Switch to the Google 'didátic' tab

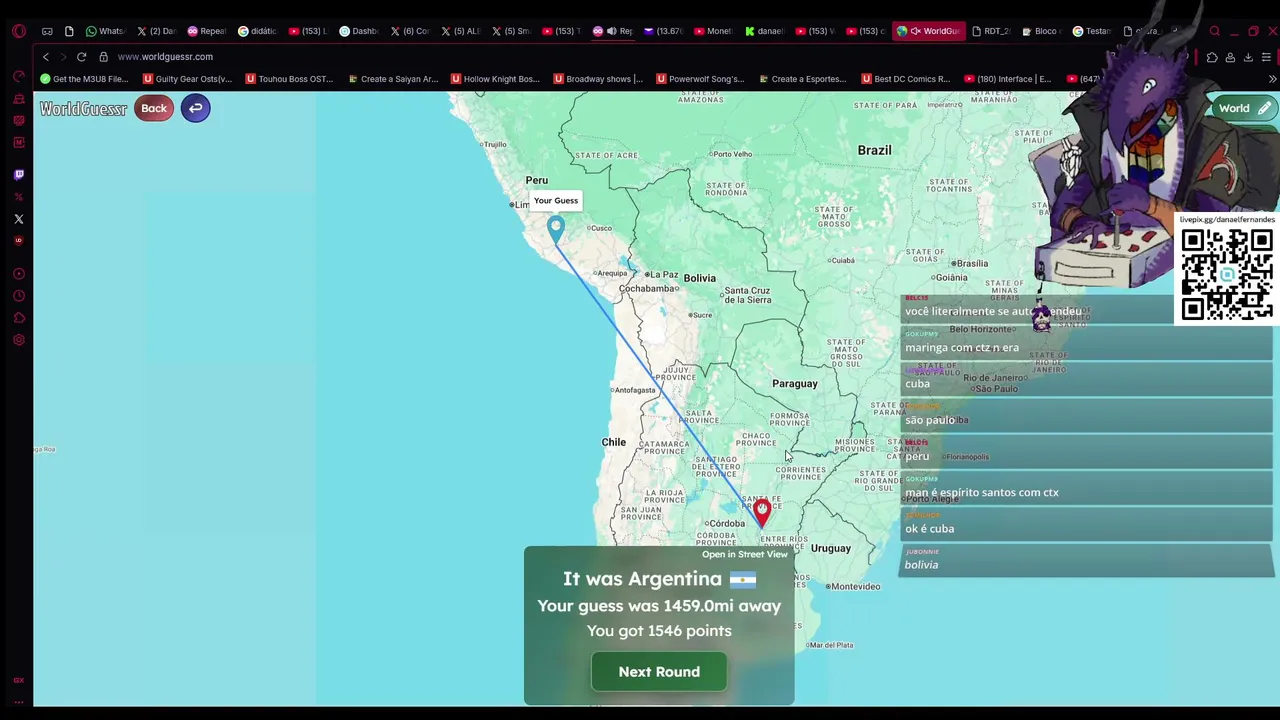(257, 31)
